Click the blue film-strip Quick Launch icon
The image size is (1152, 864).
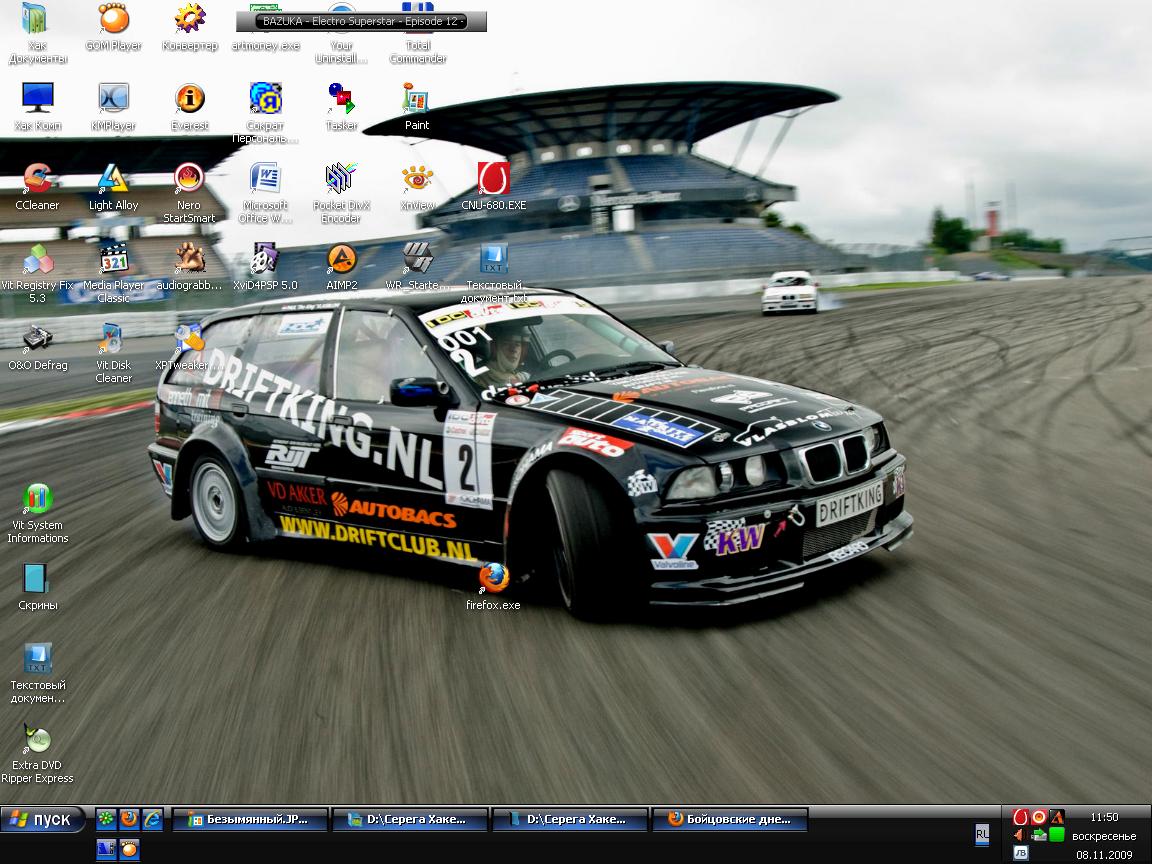coord(107,849)
